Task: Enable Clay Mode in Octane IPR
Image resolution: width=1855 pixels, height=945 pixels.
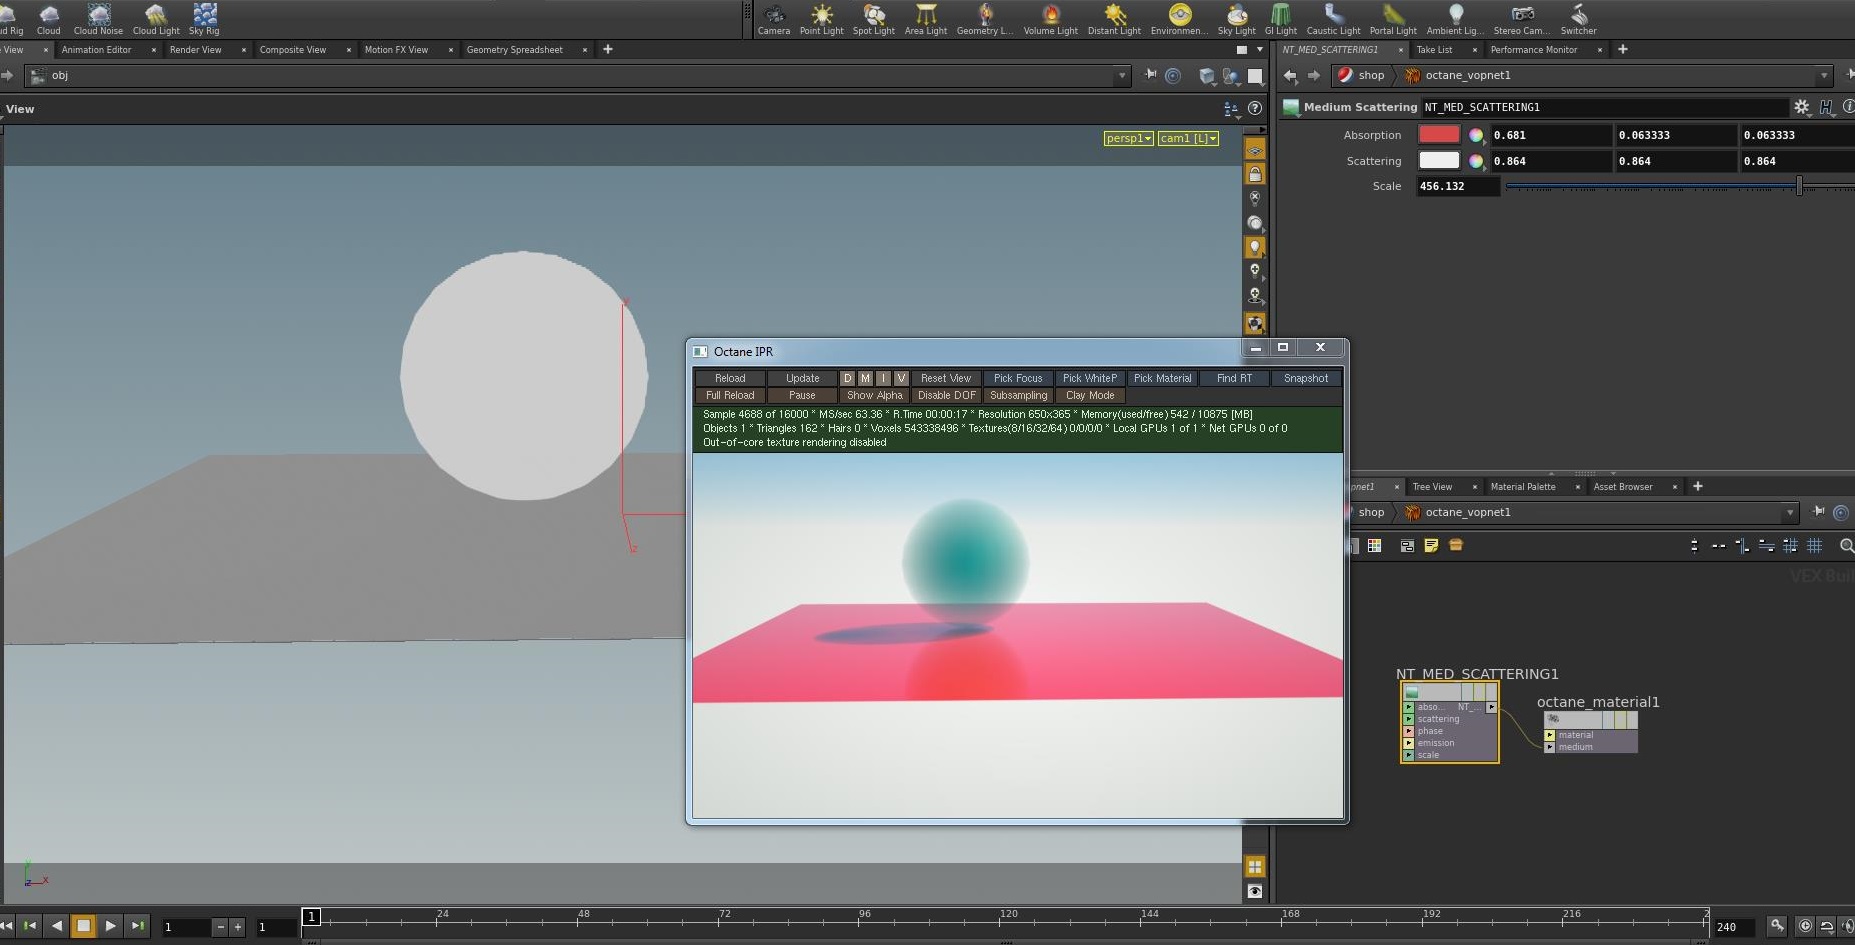Action: (x=1089, y=395)
